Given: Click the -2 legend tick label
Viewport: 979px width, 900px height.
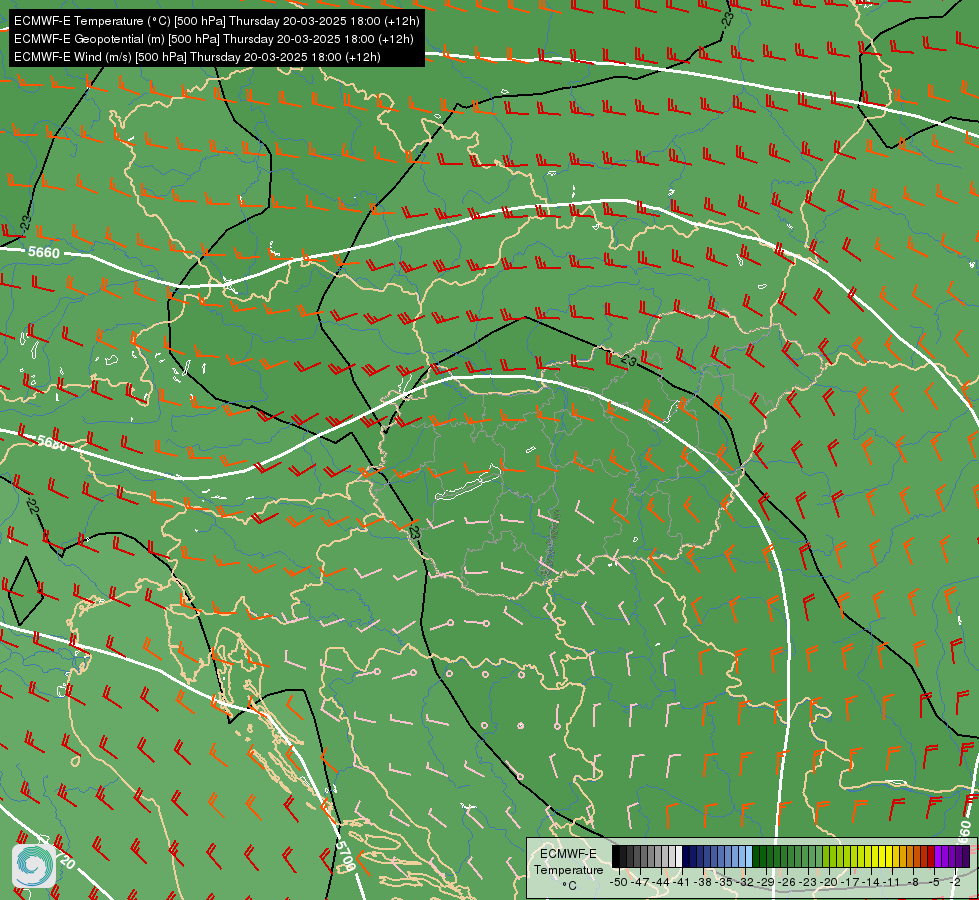Looking at the screenshot, I should [955, 883].
